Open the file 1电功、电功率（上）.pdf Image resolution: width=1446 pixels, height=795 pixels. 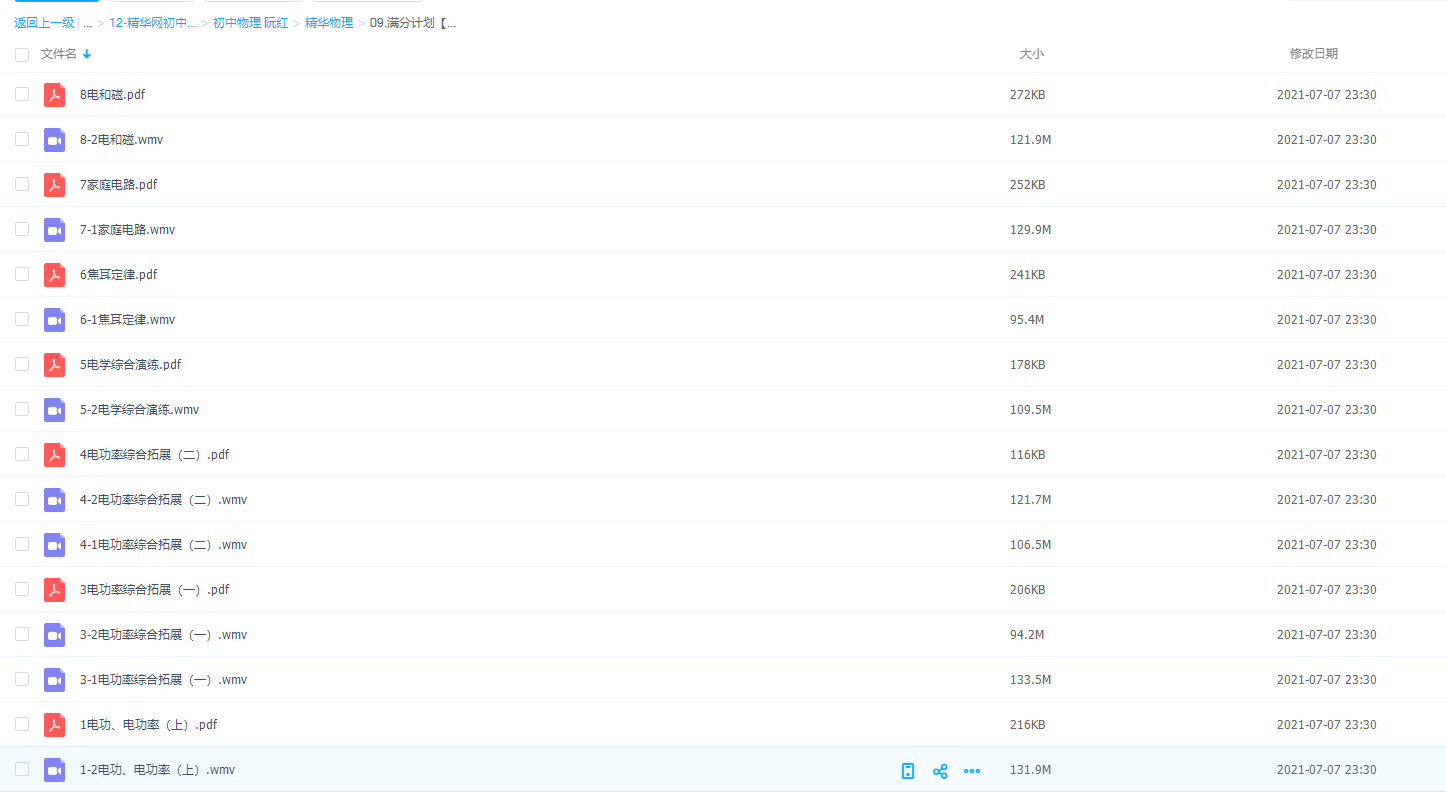pos(148,725)
